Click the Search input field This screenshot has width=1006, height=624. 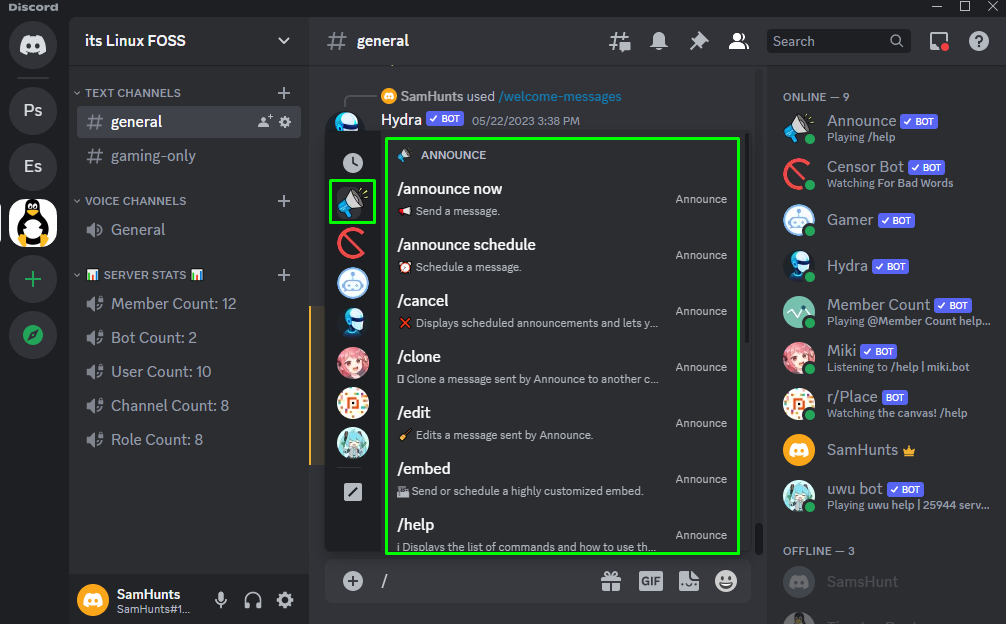838,41
